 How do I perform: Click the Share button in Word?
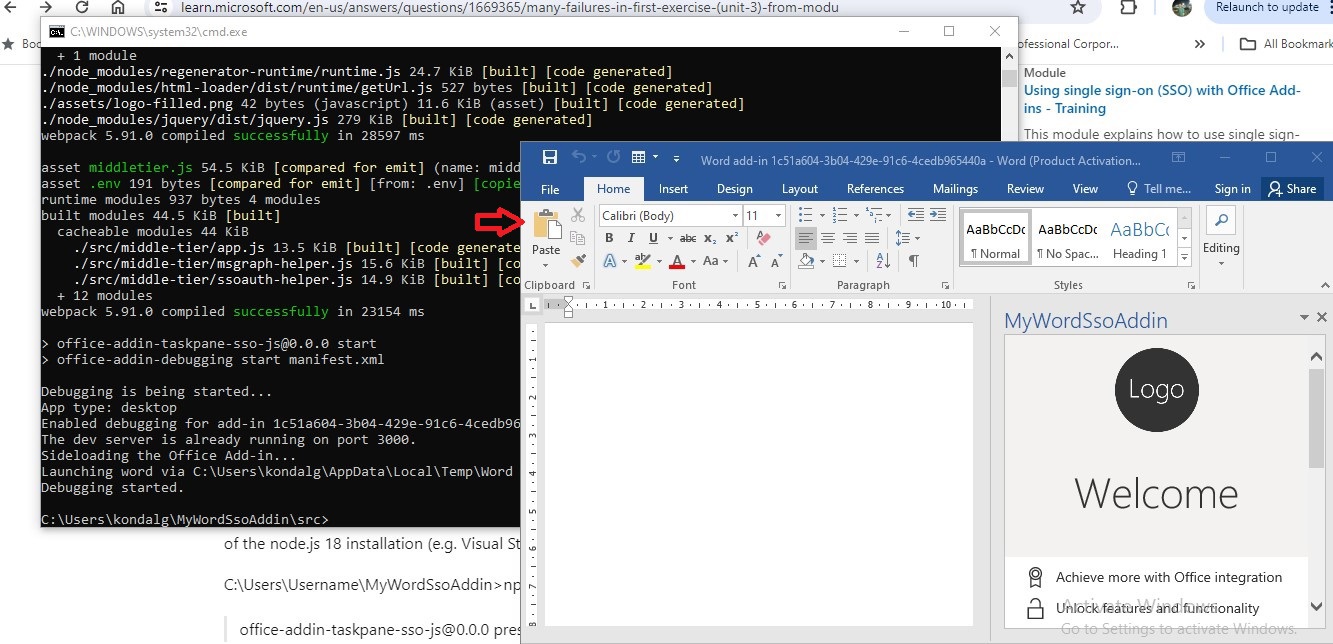click(1292, 189)
